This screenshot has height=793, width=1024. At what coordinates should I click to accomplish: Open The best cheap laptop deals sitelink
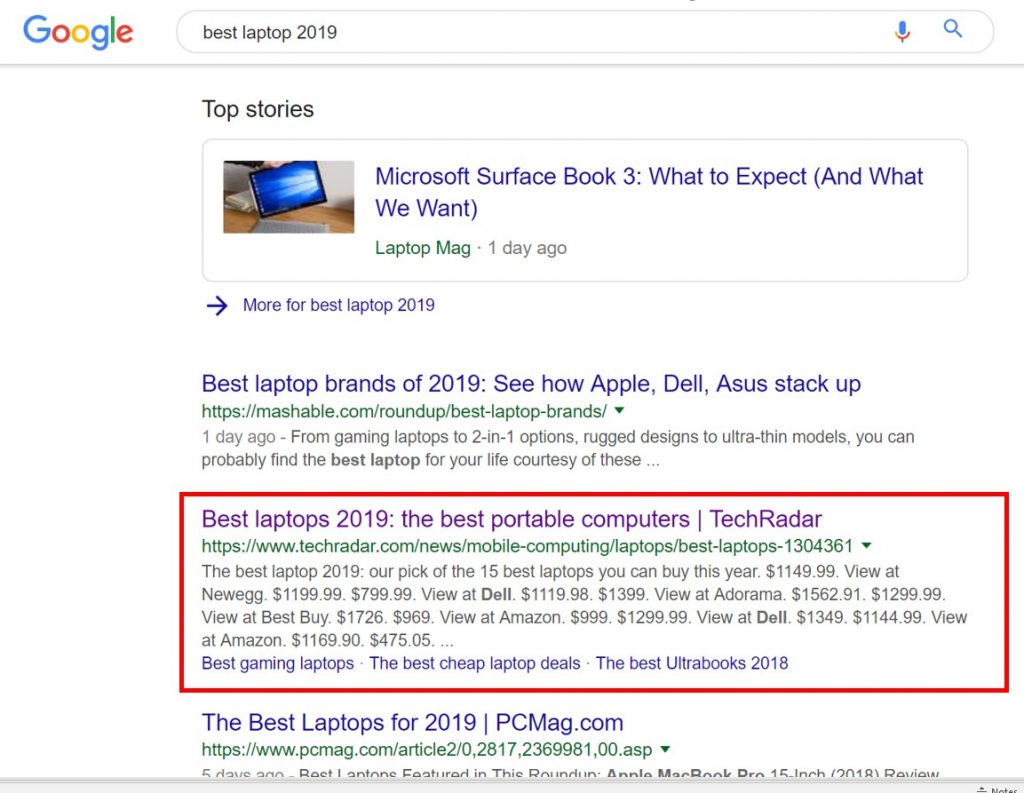click(475, 663)
